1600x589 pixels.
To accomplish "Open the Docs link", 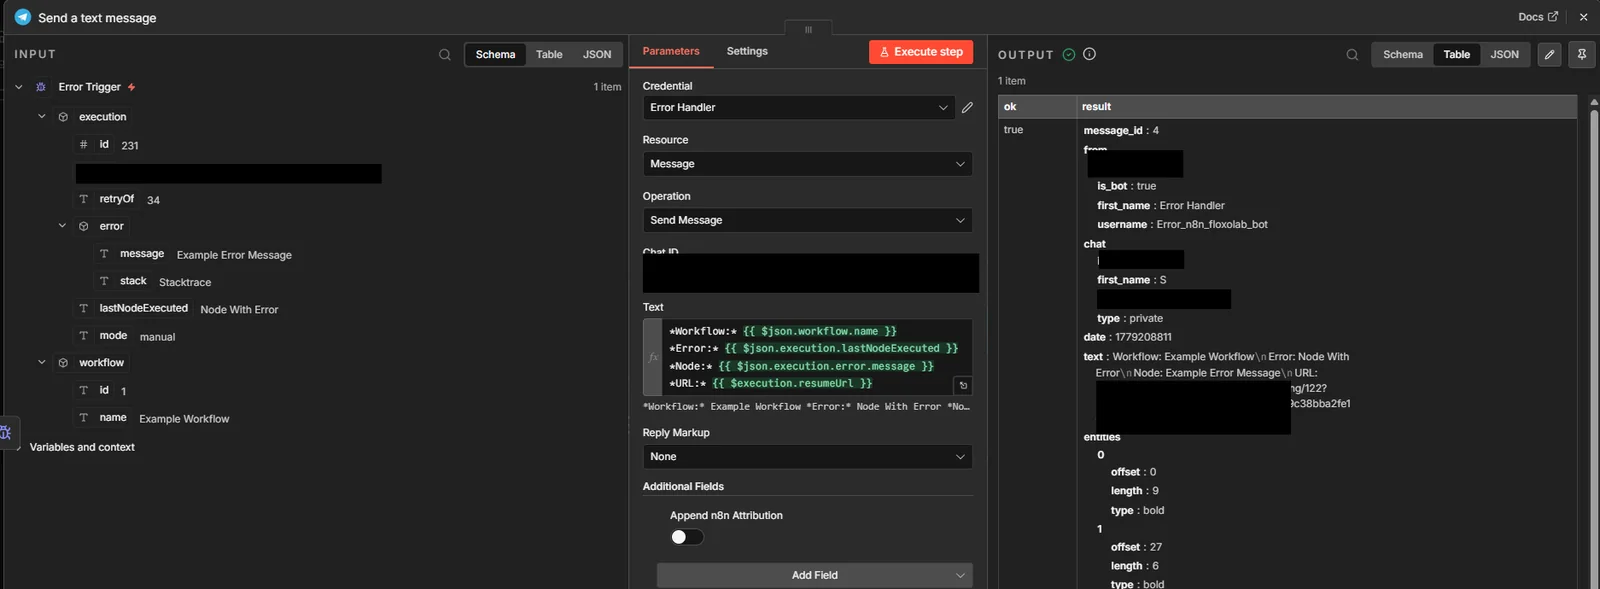I will coord(1538,17).
